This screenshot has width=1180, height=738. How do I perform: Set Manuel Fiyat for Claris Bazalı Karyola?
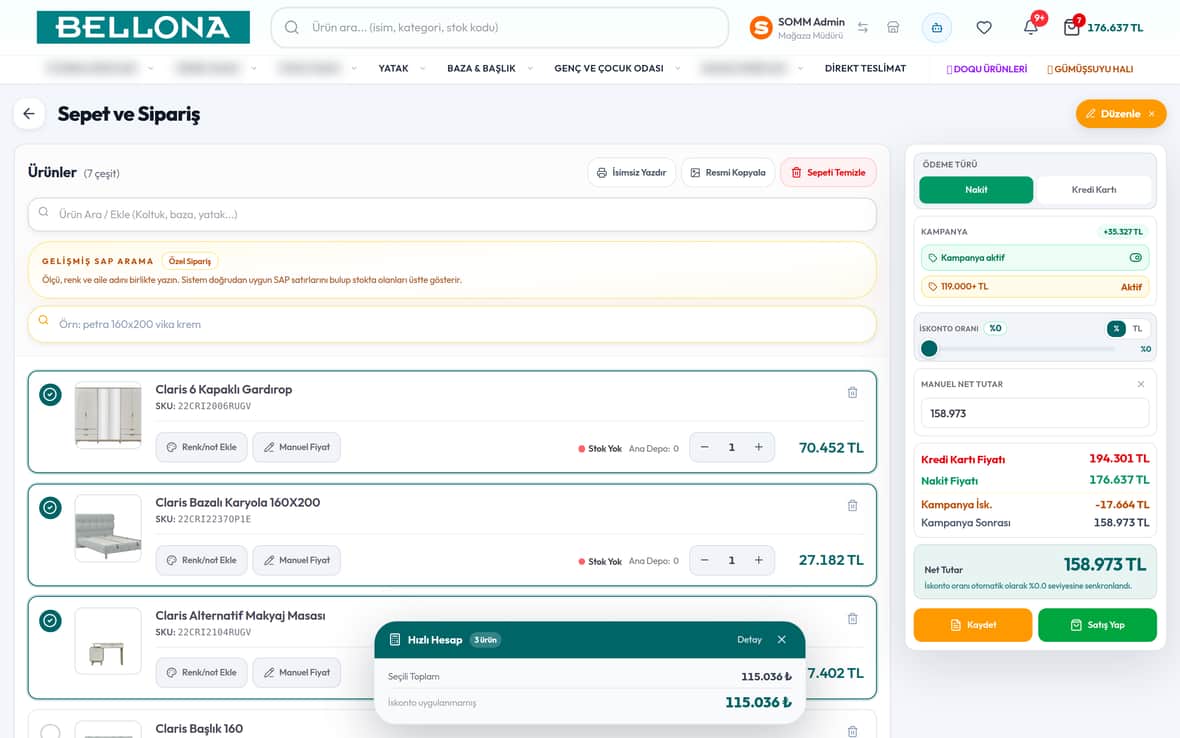[x=297, y=560]
